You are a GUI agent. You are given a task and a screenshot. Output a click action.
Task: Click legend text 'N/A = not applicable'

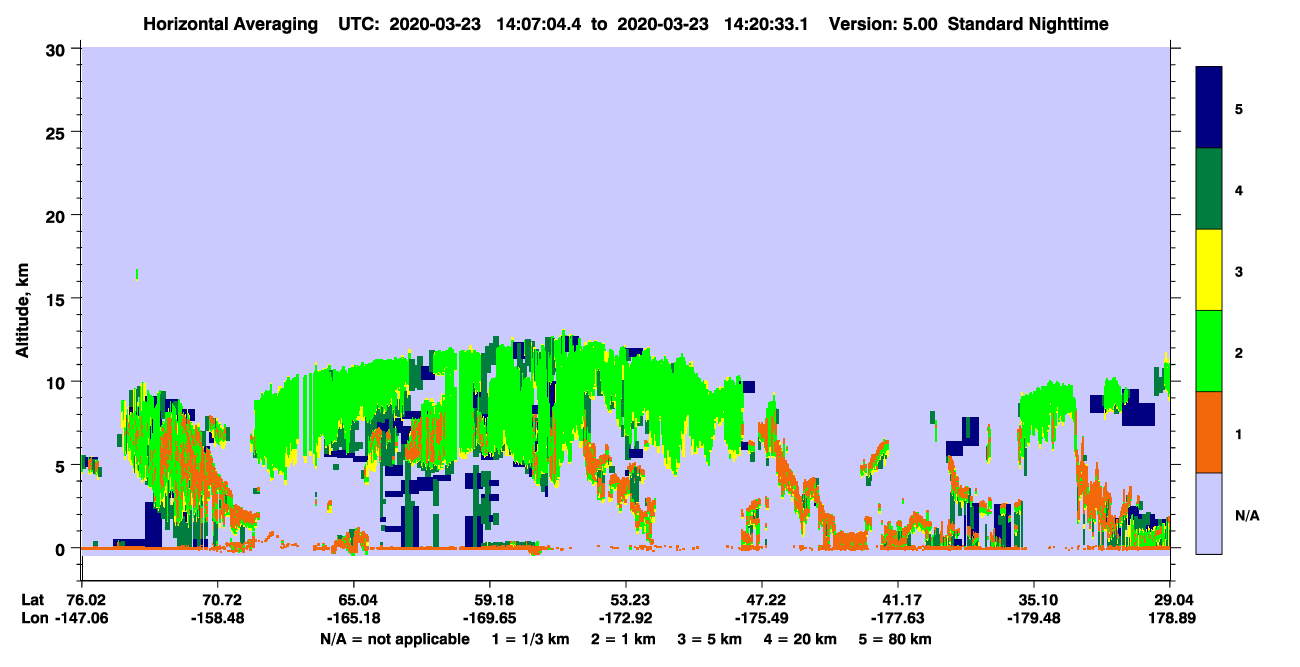395,639
